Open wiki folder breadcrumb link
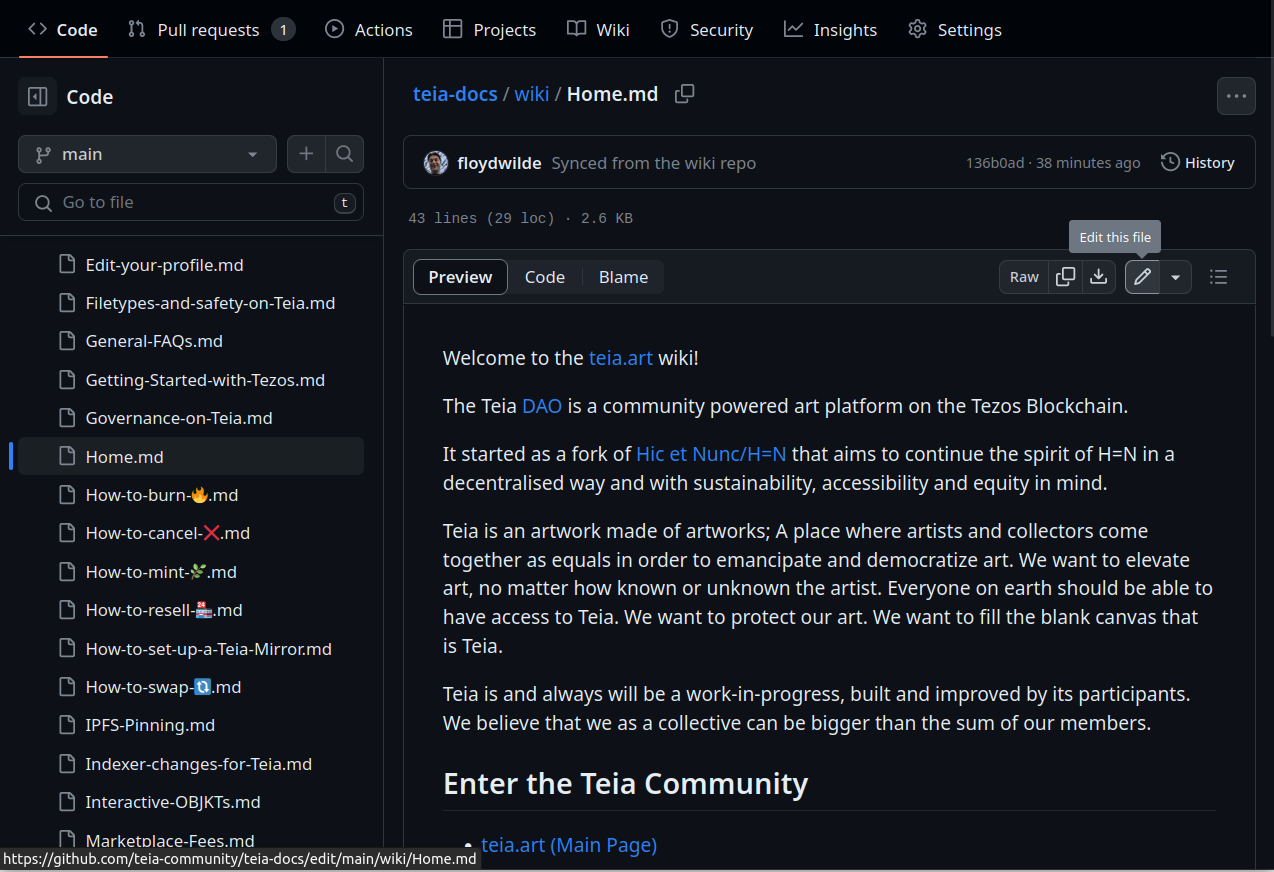Screen dimensions: 1274x872 pyautogui.click(x=532, y=94)
